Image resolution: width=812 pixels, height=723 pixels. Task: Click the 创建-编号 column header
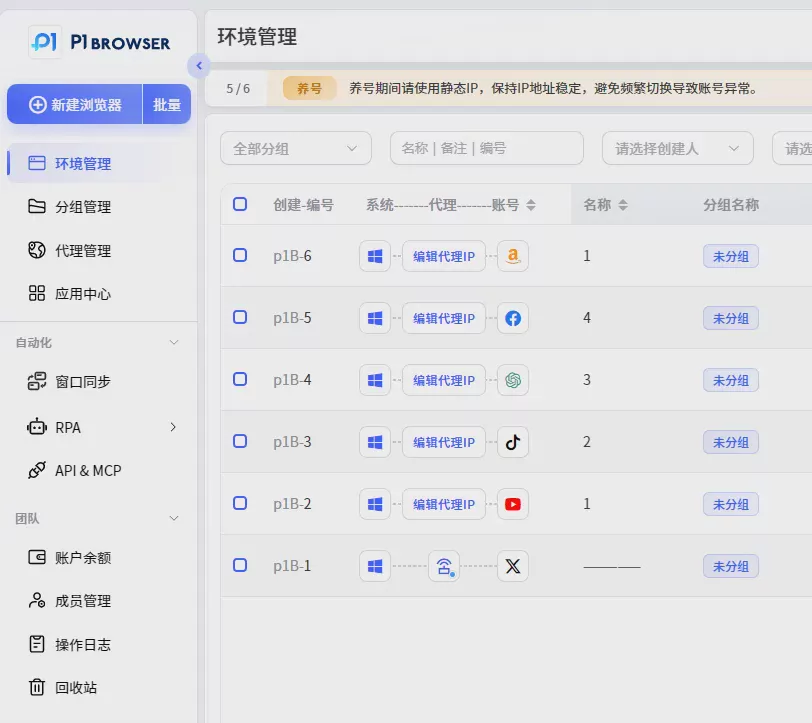click(x=303, y=205)
